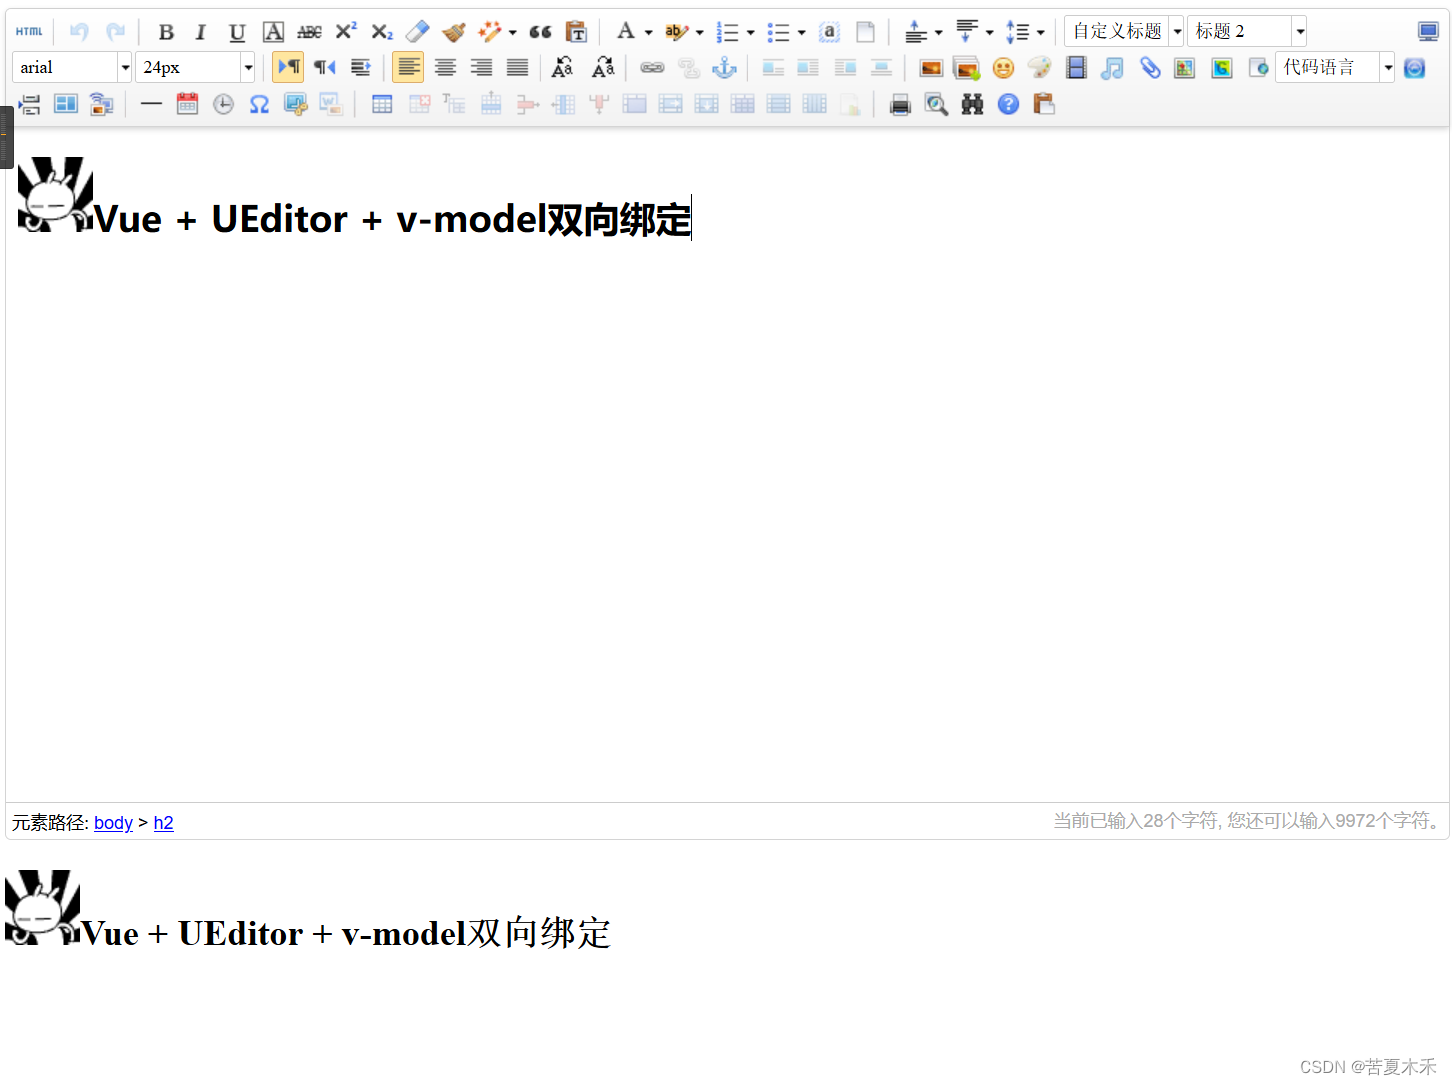Open special characters omega icon
This screenshot has height=1085, width=1452.
click(x=259, y=104)
